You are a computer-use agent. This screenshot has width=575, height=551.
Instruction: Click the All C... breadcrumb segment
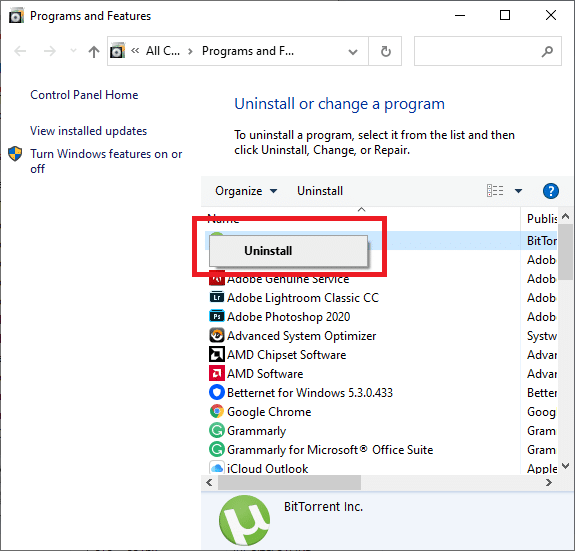click(163, 51)
